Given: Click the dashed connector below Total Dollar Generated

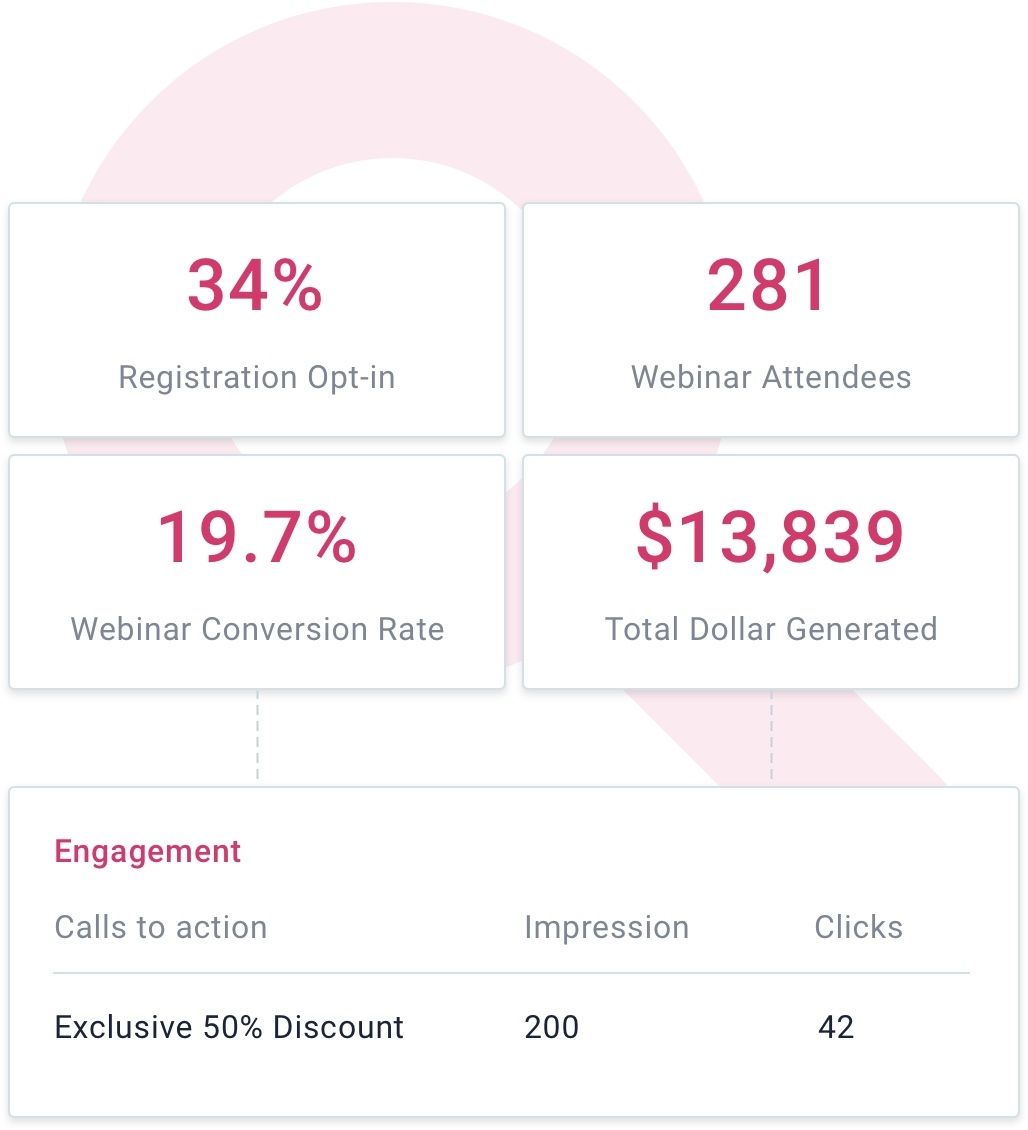Looking at the screenshot, I should [771, 736].
